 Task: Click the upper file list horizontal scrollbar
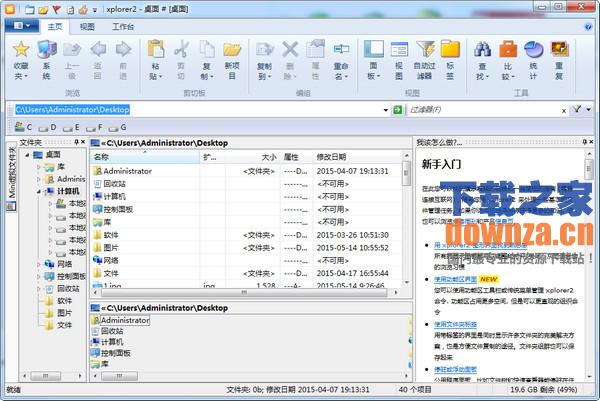[245, 292]
